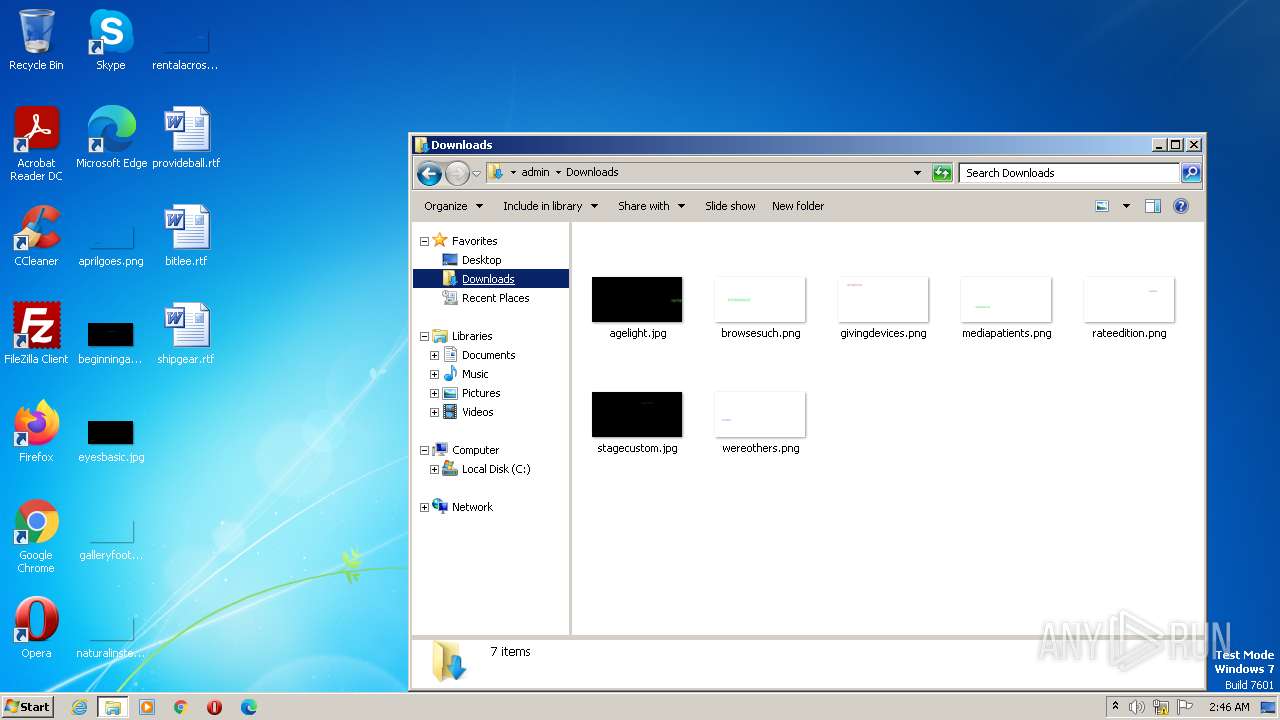Open Include in library dropdown
This screenshot has width=1280, height=720.
(550, 206)
